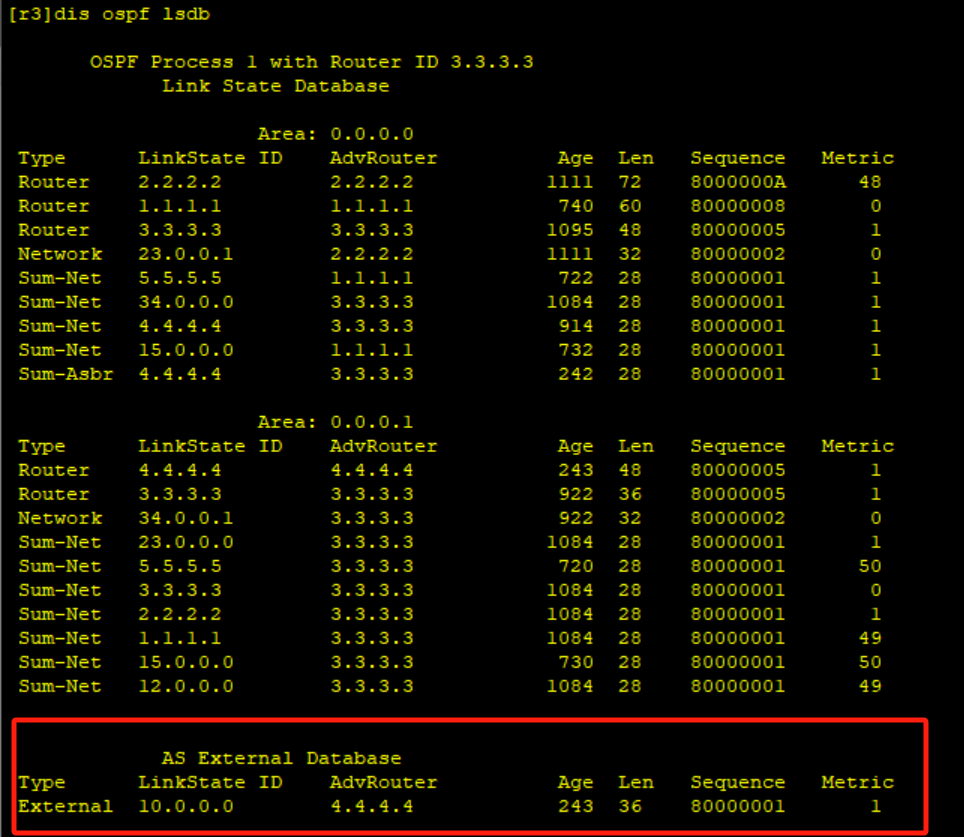Click the 'Area: 0.0.0.1' heading

tap(336, 422)
